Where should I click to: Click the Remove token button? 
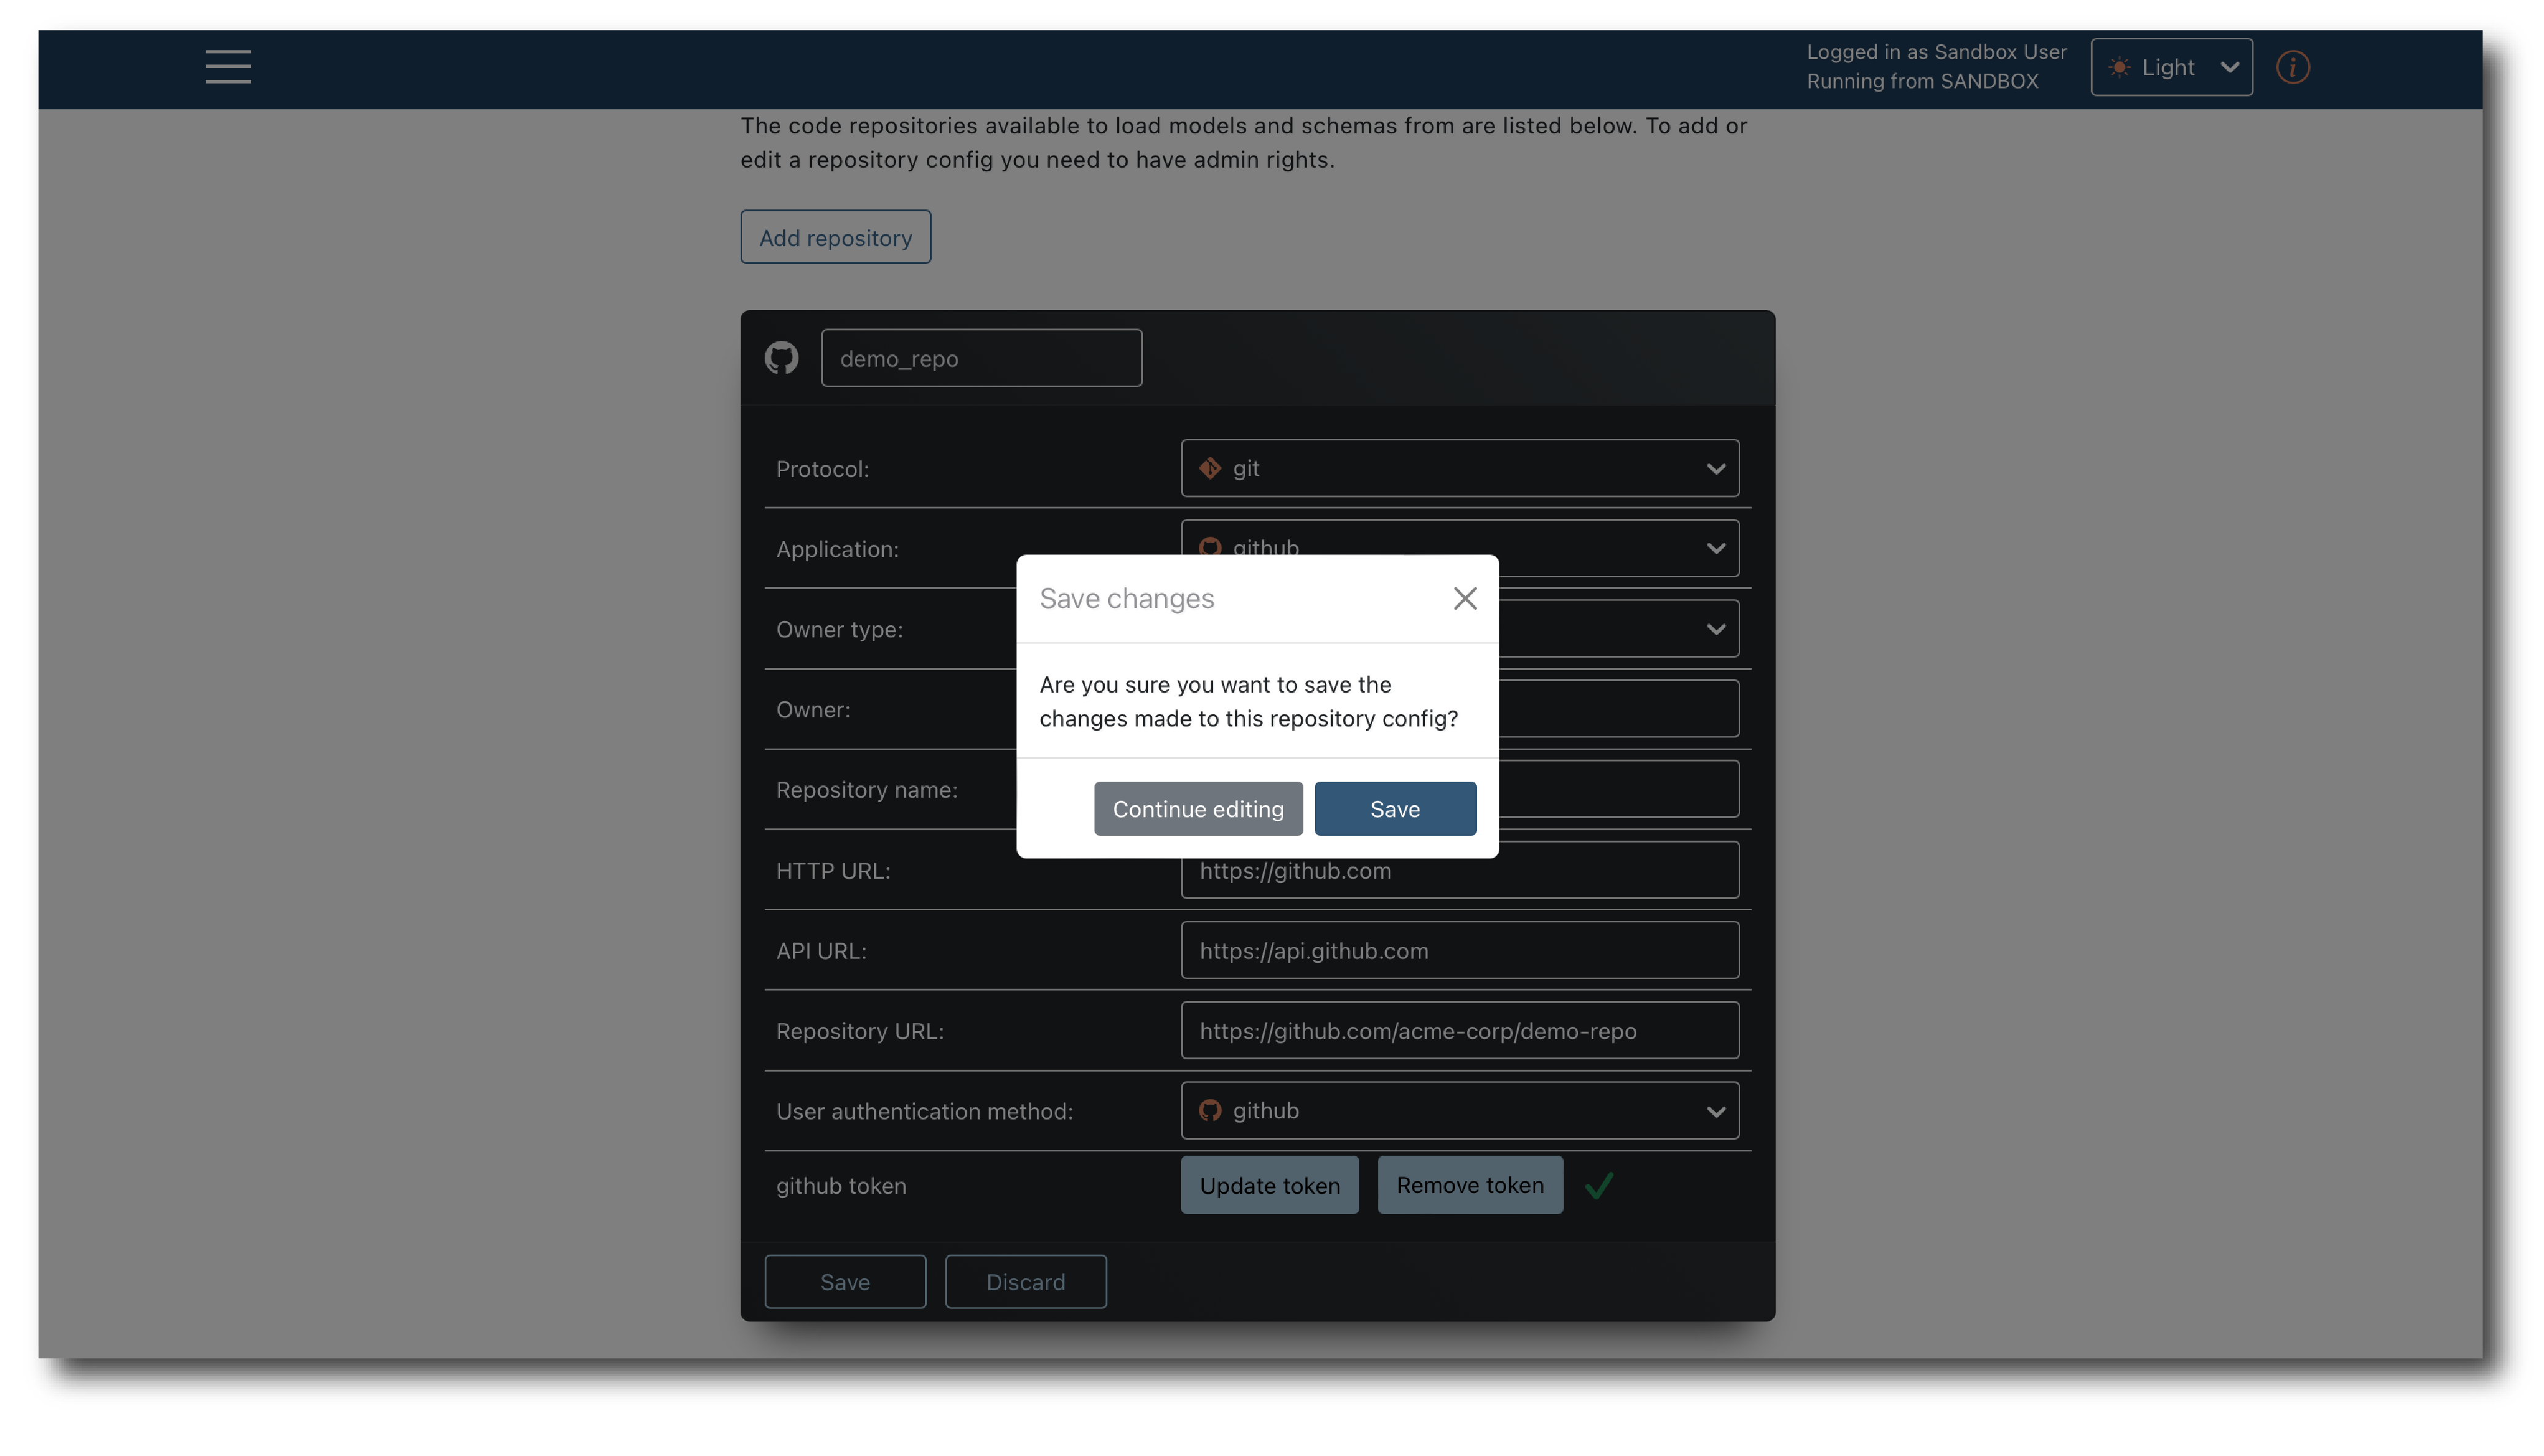coord(1469,1185)
